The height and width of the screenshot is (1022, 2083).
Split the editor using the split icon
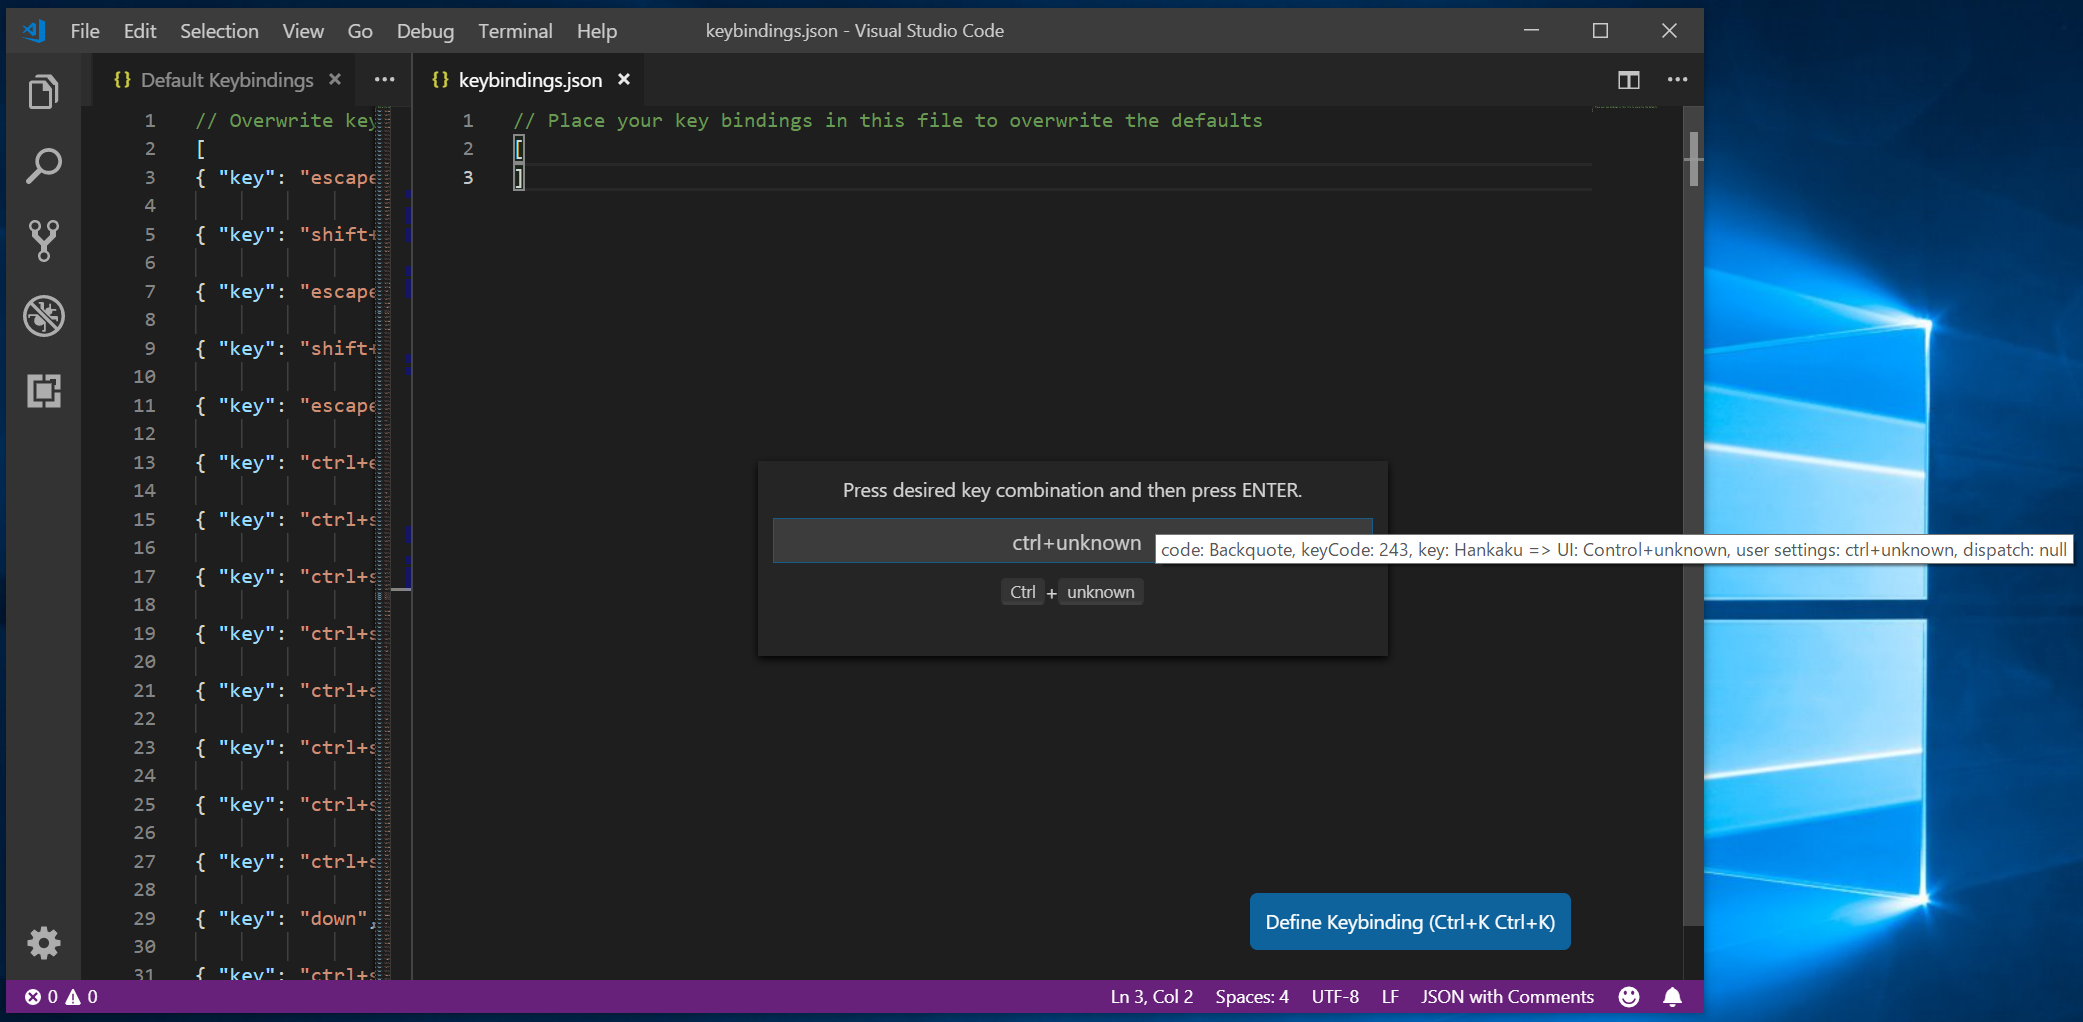[1629, 80]
